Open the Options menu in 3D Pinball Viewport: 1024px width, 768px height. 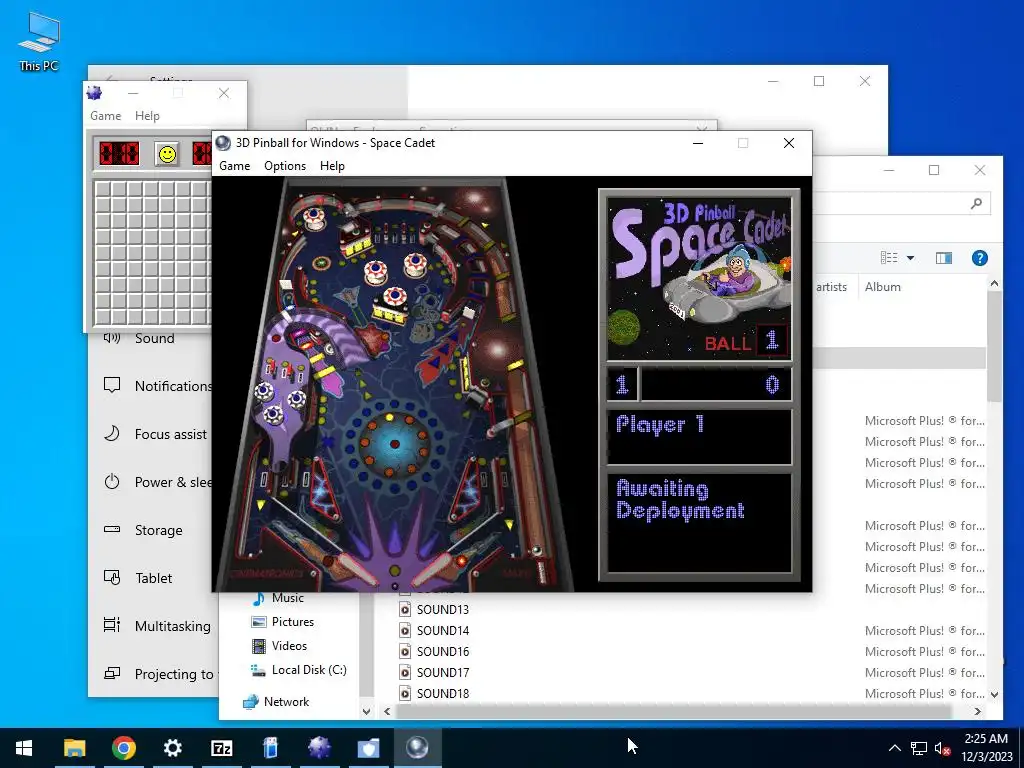[x=285, y=166]
